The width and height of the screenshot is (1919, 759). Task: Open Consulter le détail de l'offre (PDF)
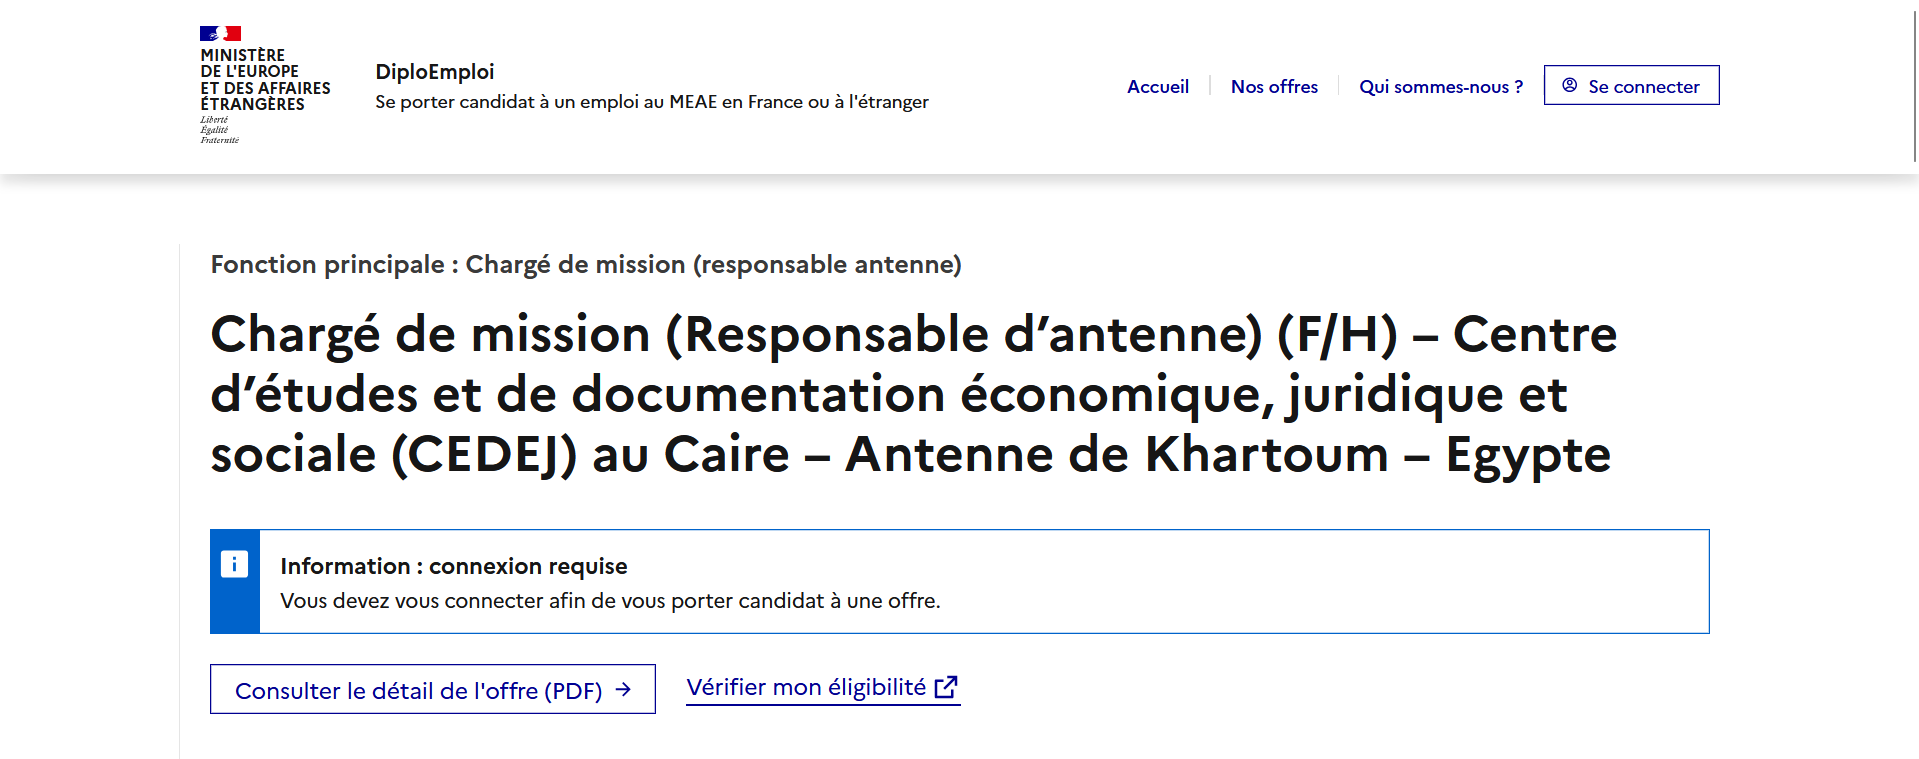[x=418, y=691]
